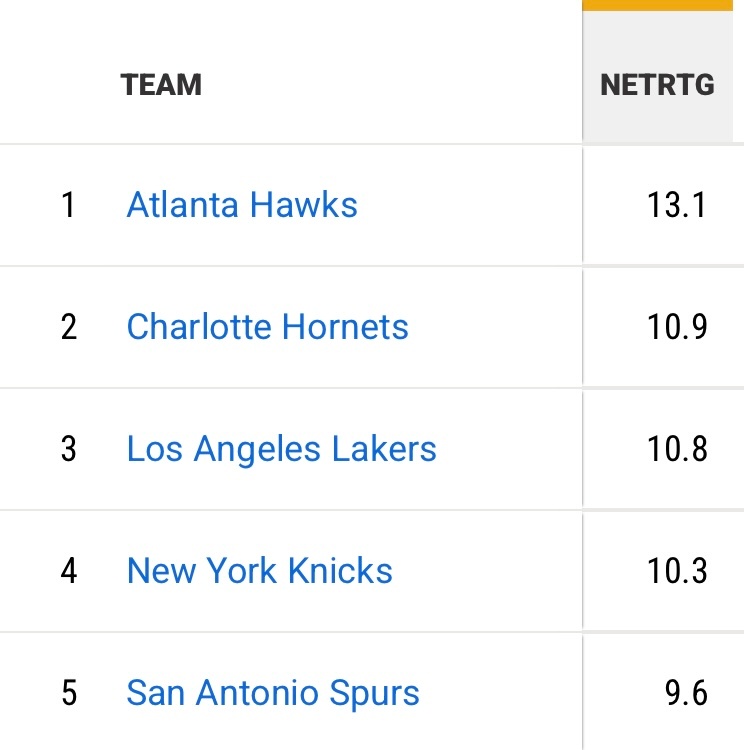
Task: Select rank number 4 beside New York Knicks
Action: click(68, 571)
